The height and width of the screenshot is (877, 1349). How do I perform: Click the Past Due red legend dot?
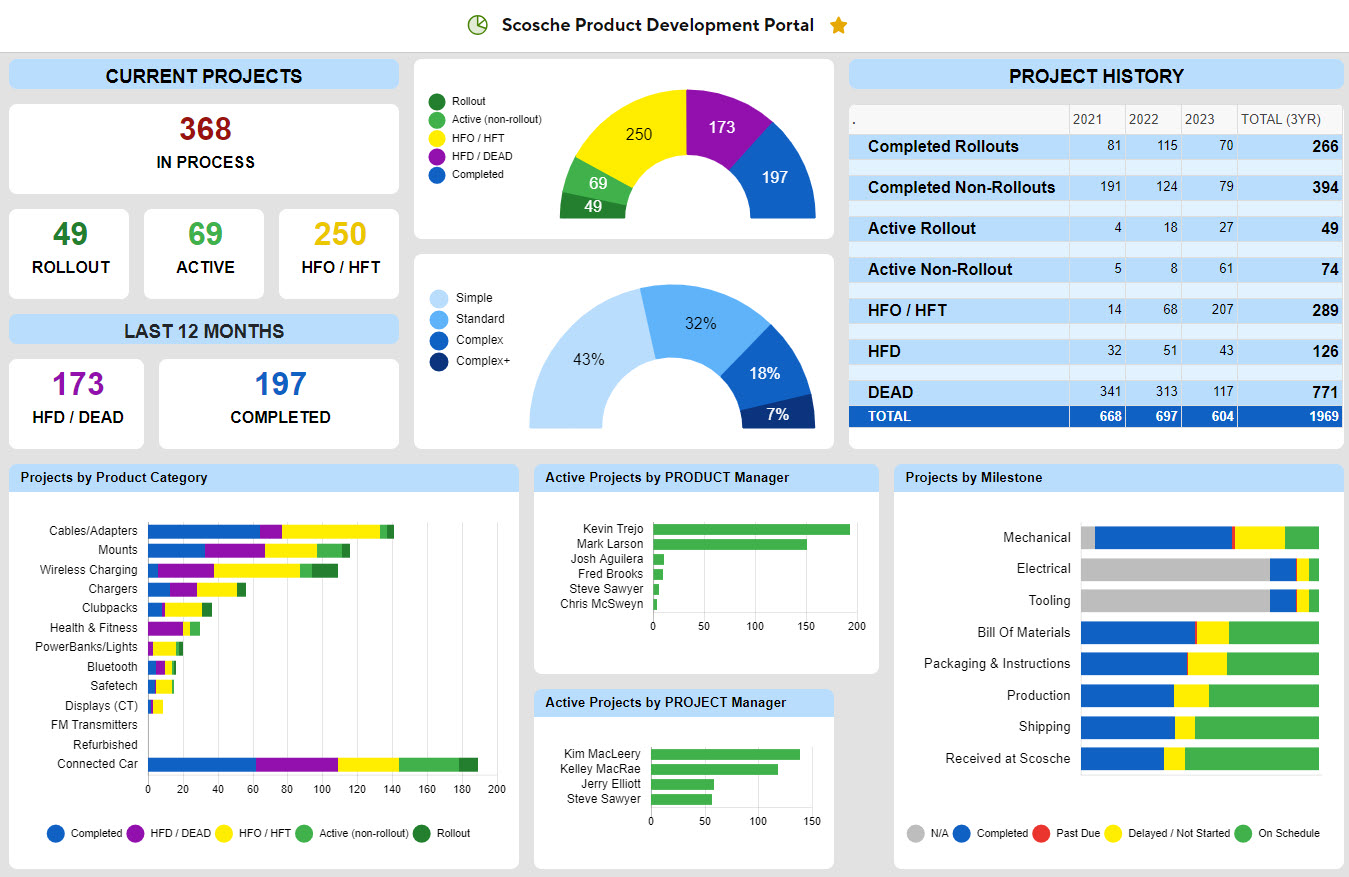click(1041, 833)
